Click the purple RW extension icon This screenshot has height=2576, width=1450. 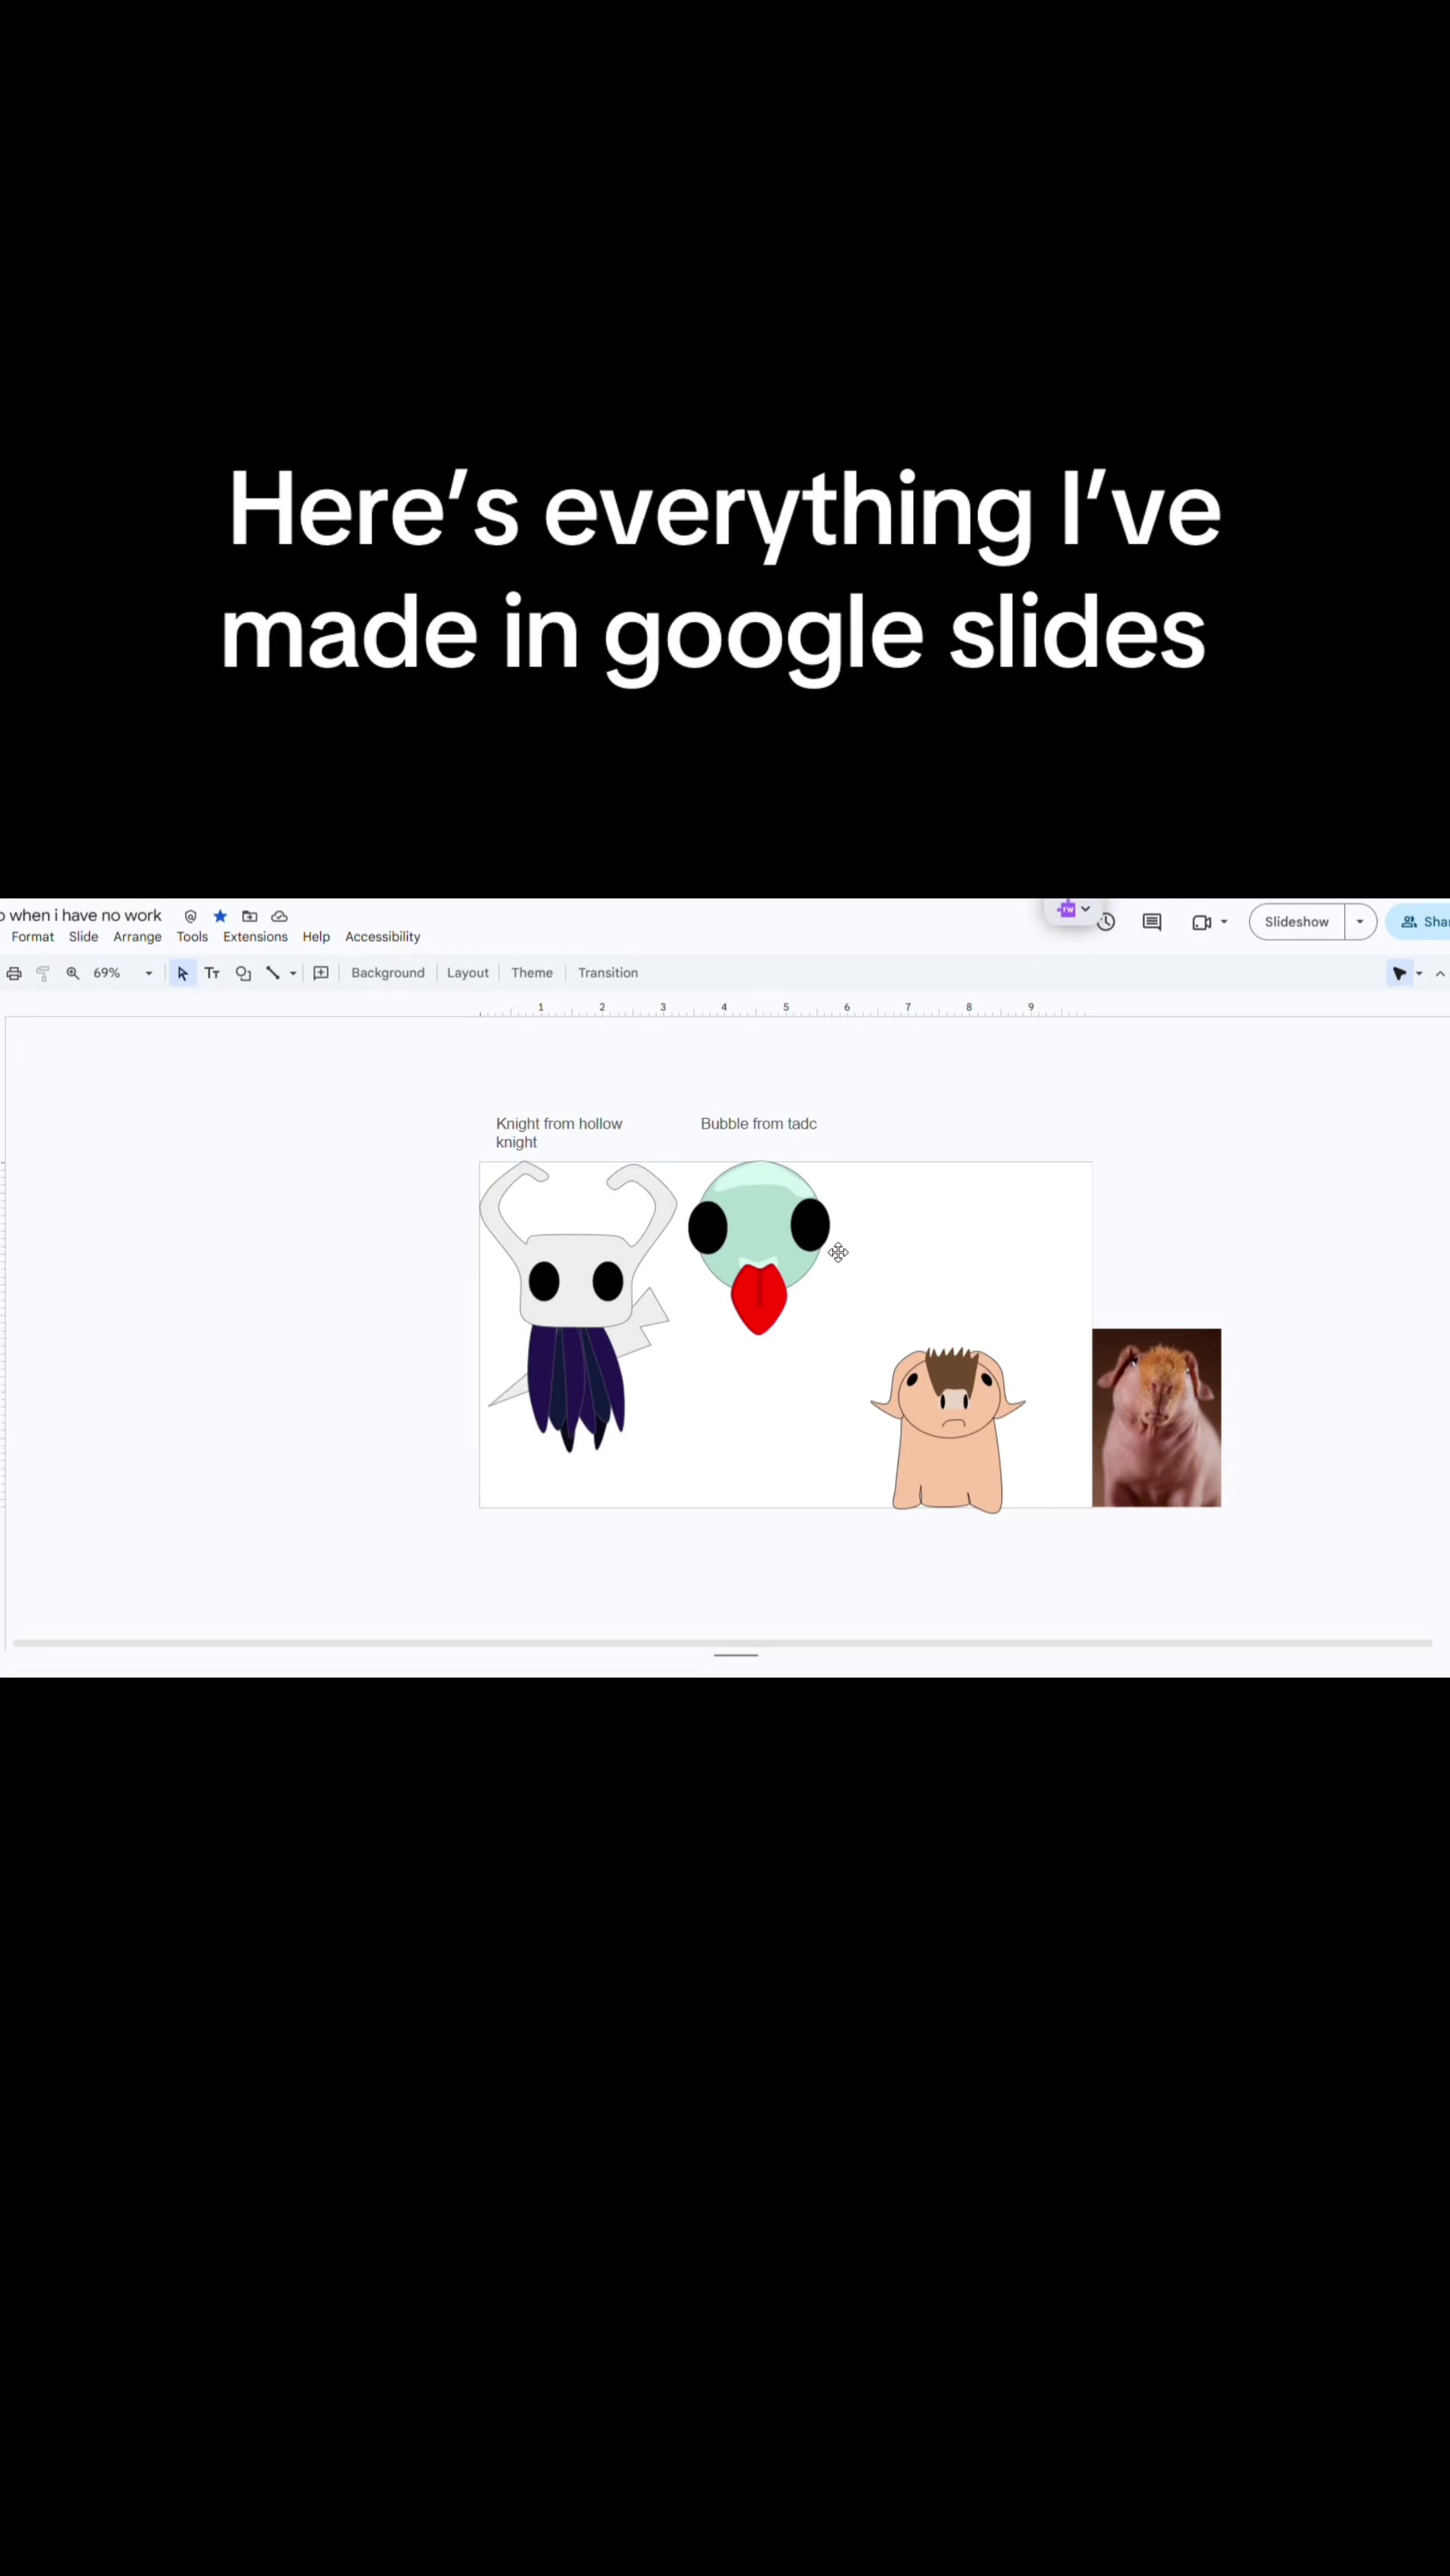tap(1067, 909)
